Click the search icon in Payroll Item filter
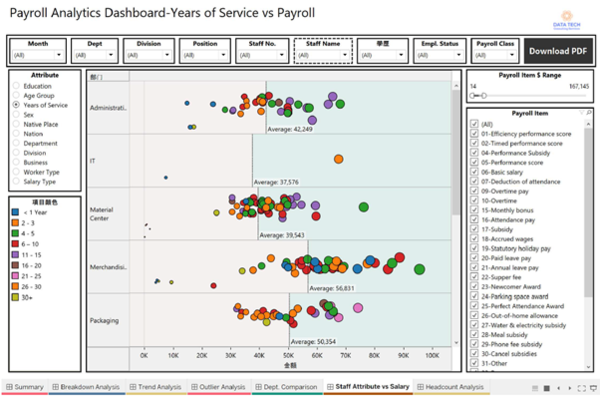600x398 pixels. (x=589, y=113)
